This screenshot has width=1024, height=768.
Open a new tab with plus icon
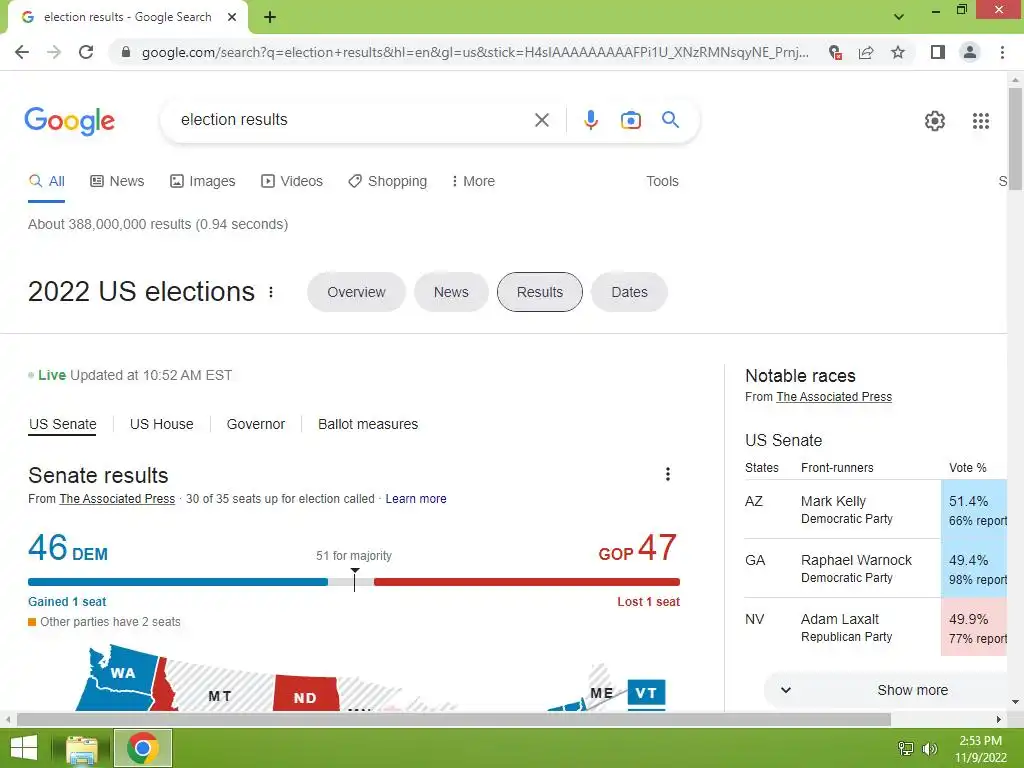tap(270, 17)
